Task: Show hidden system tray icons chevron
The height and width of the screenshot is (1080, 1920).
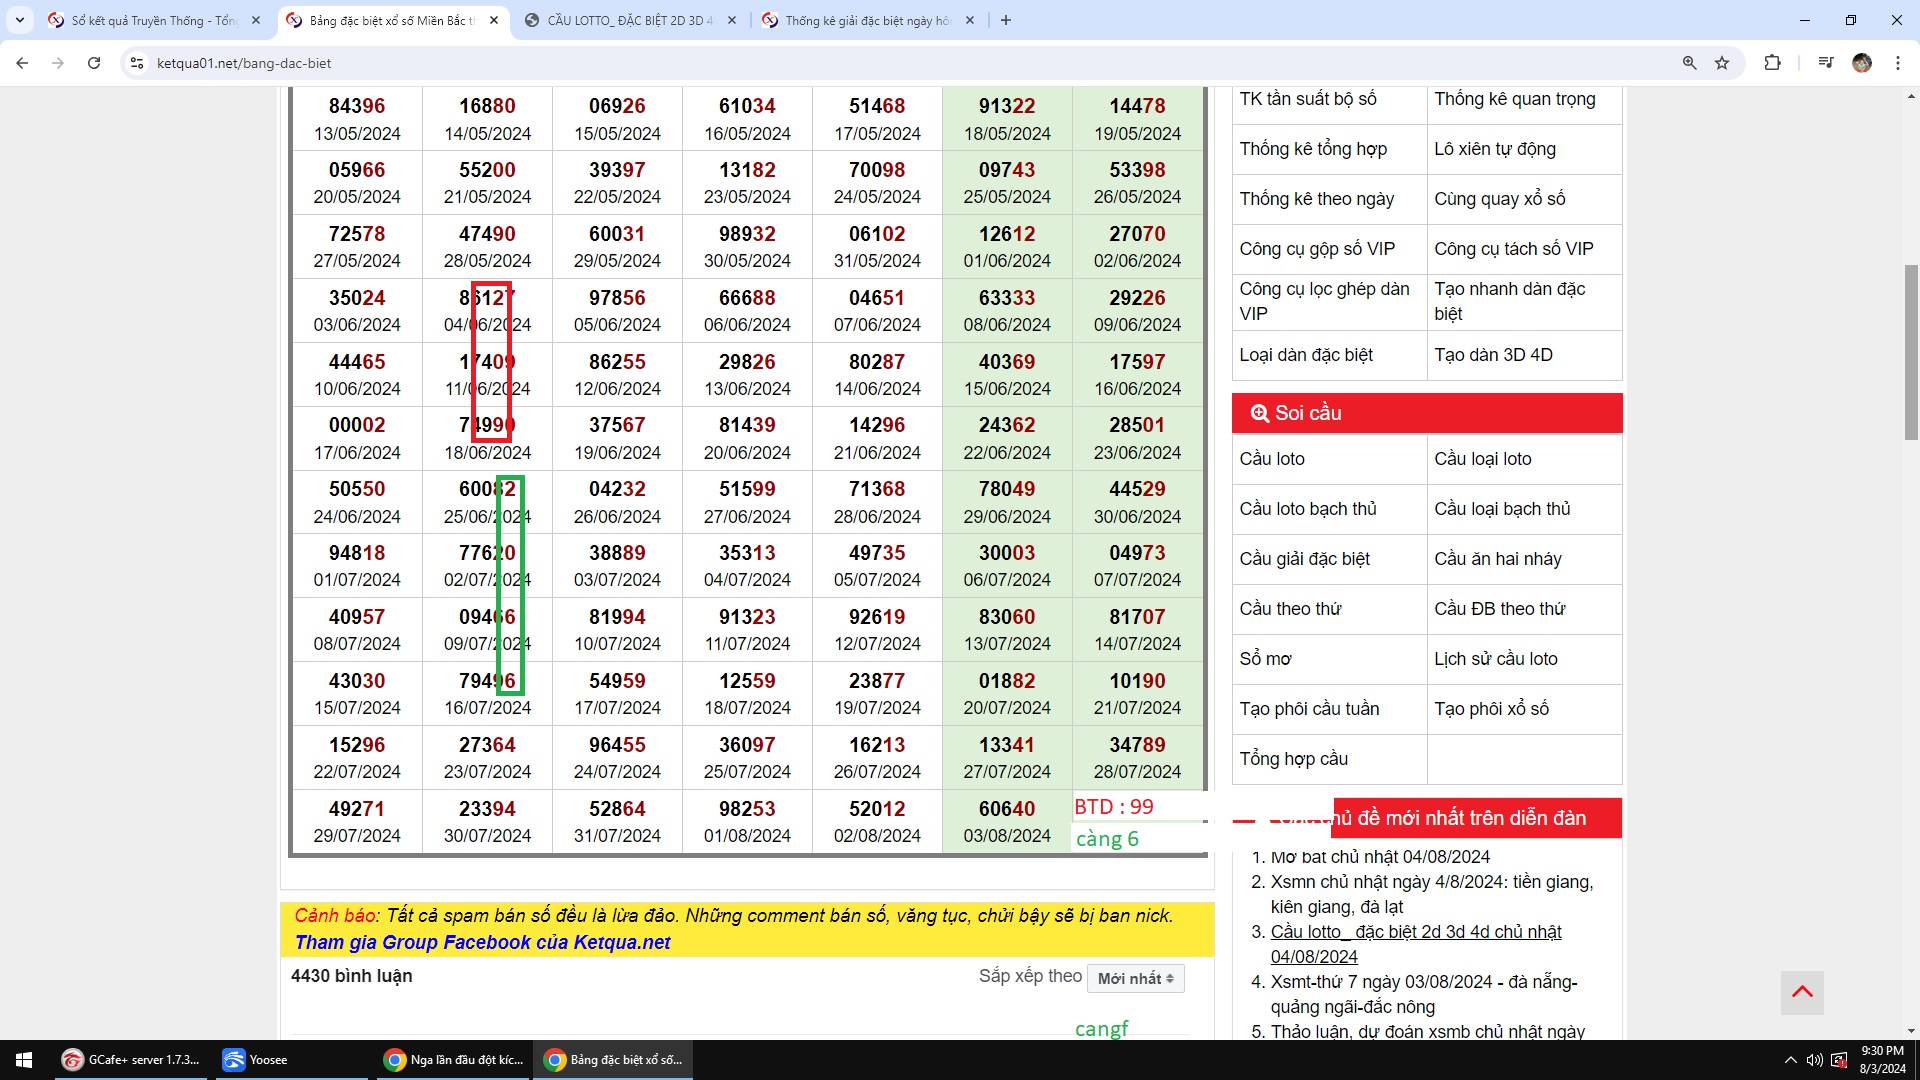Action: click(1790, 1060)
